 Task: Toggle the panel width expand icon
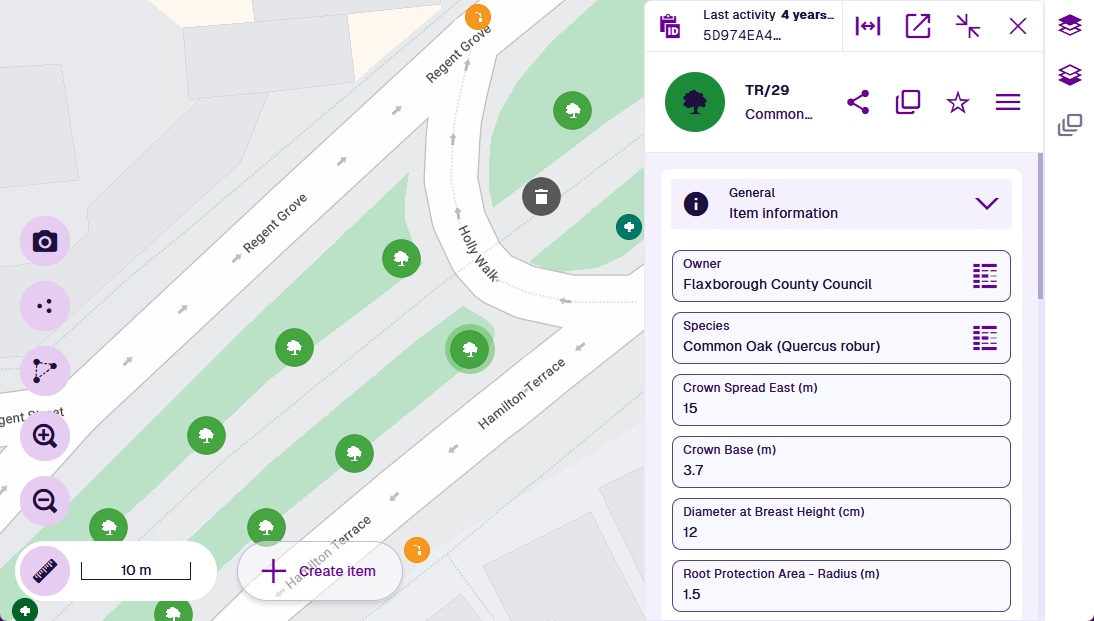coord(868,26)
